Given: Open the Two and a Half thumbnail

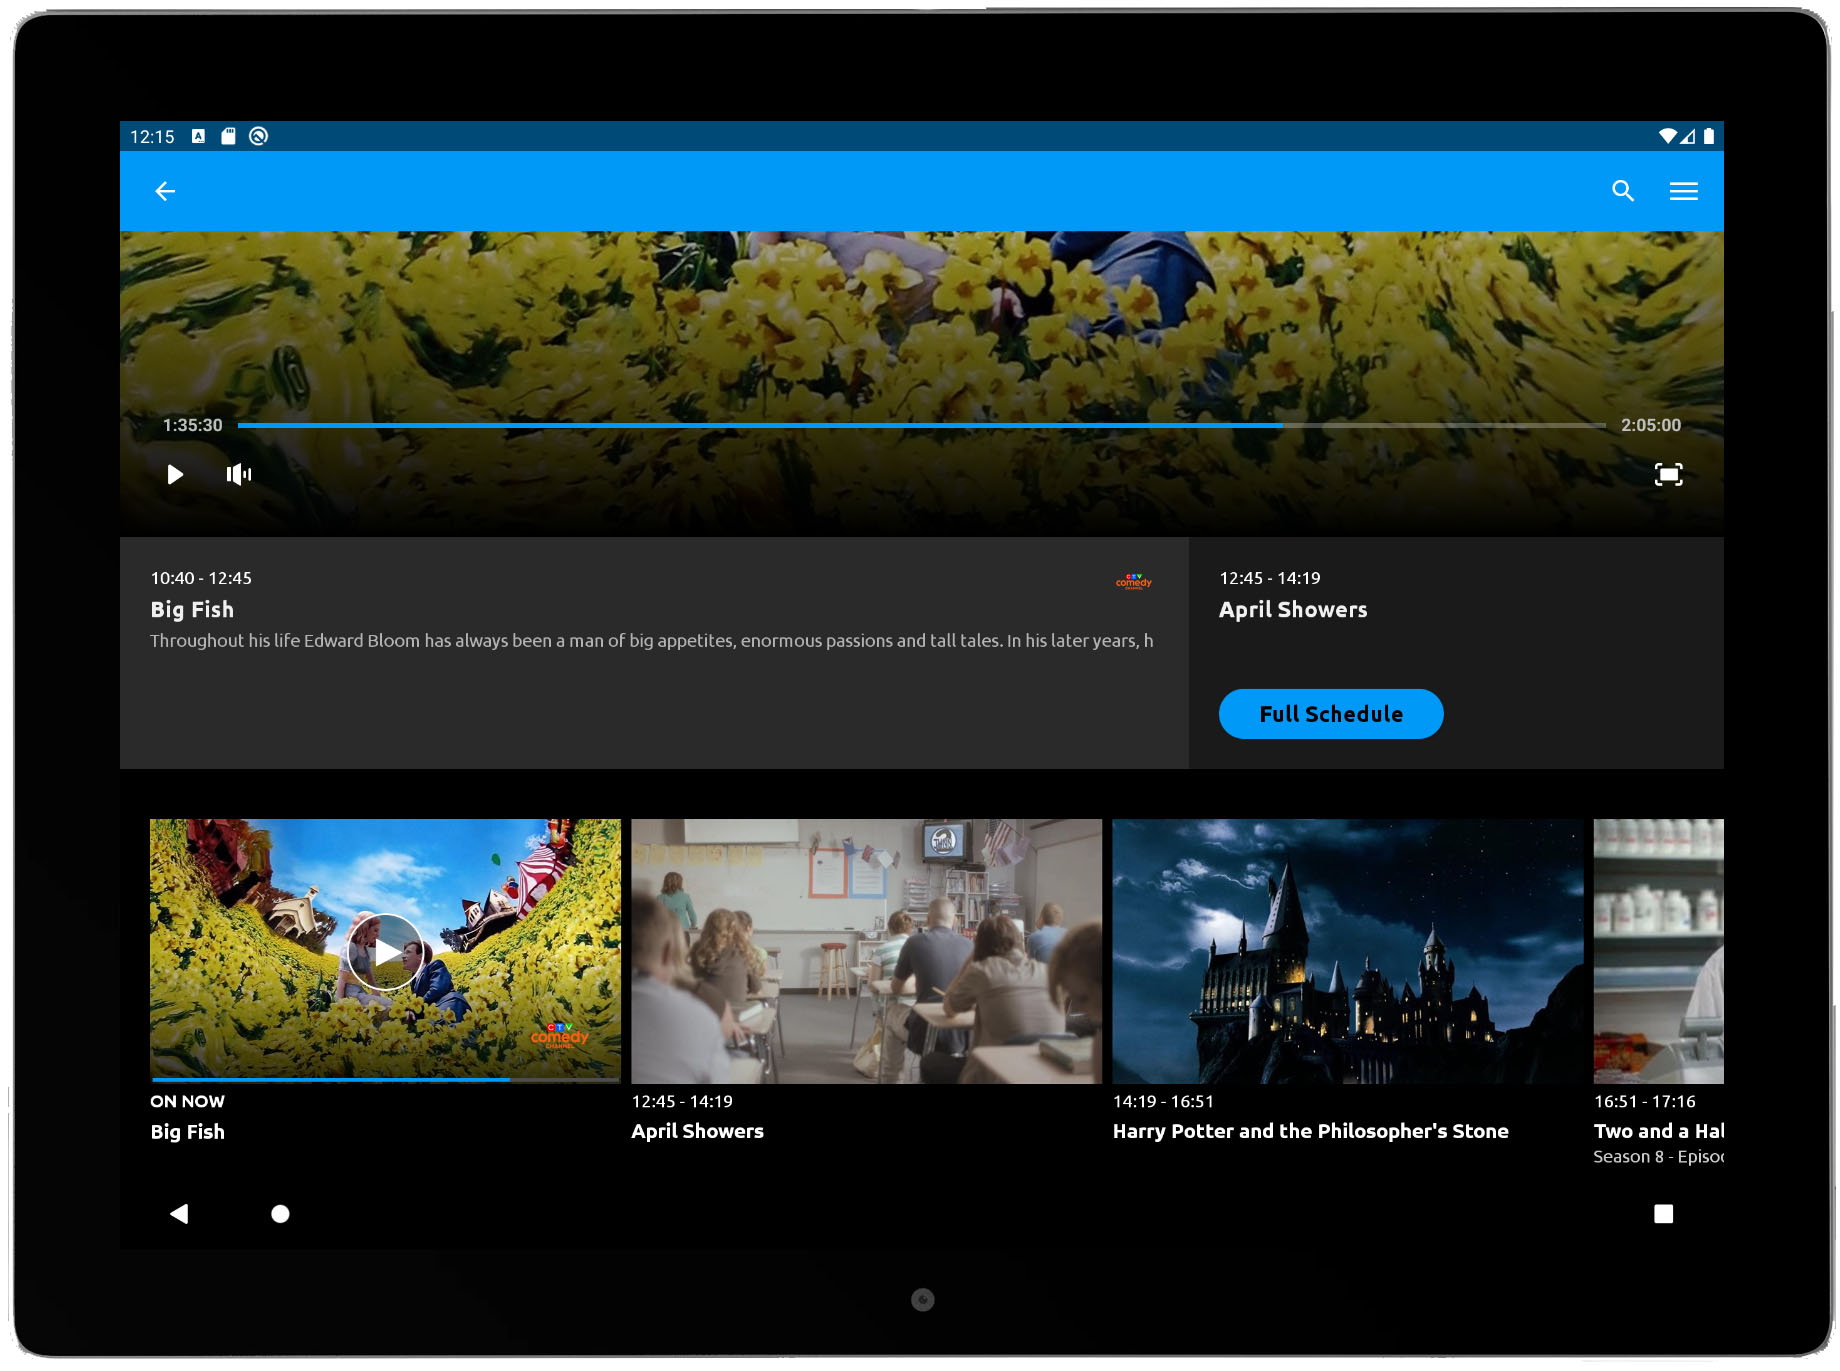Looking at the screenshot, I should pos(1658,951).
